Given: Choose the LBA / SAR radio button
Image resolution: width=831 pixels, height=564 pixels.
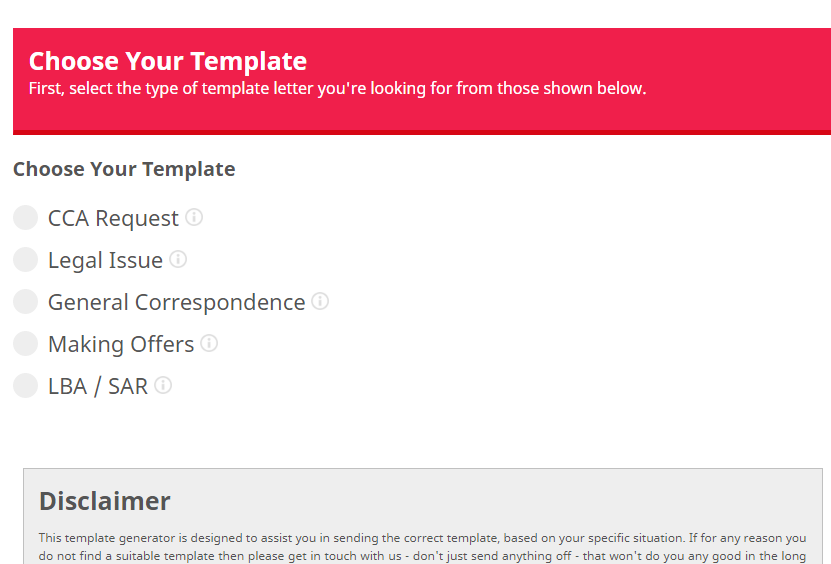Looking at the screenshot, I should (25, 385).
